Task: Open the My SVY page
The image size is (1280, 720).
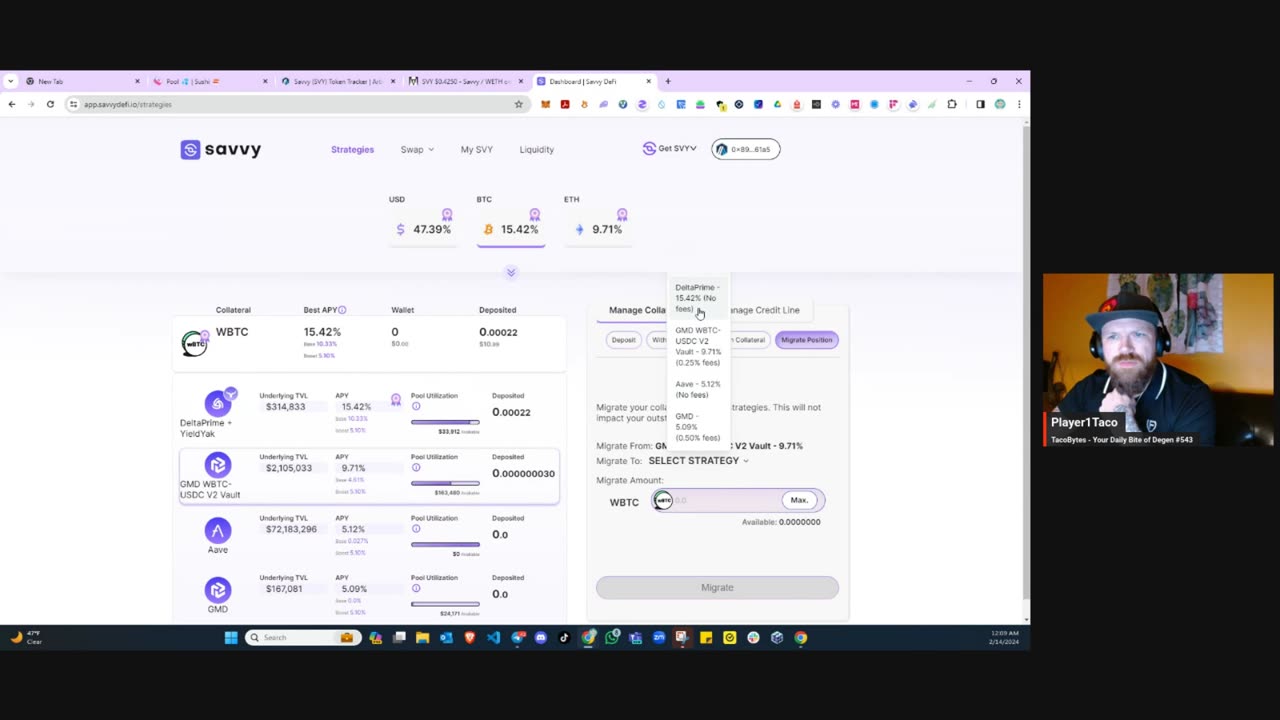Action: click(x=476, y=149)
